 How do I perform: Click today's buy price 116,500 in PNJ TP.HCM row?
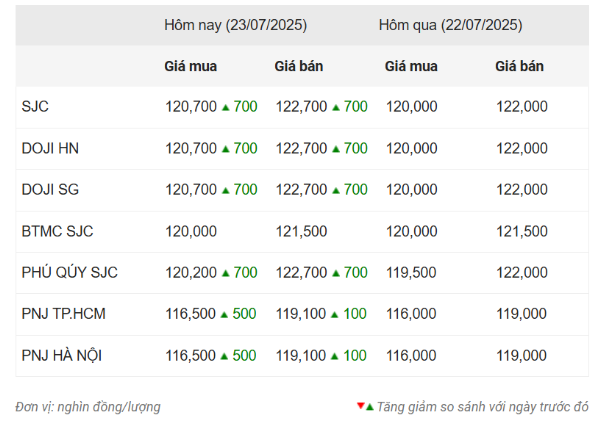pos(190,314)
